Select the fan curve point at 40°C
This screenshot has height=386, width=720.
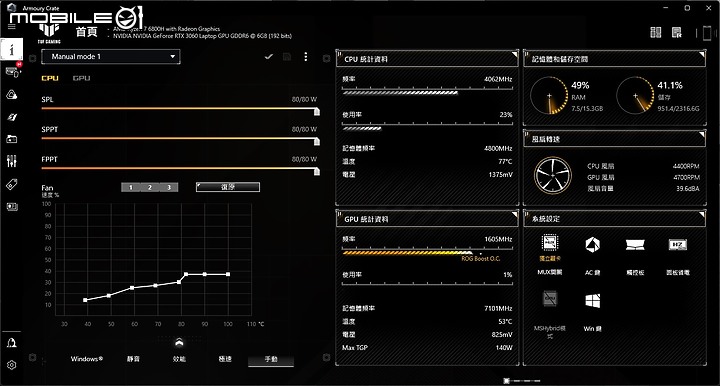click(x=85, y=300)
